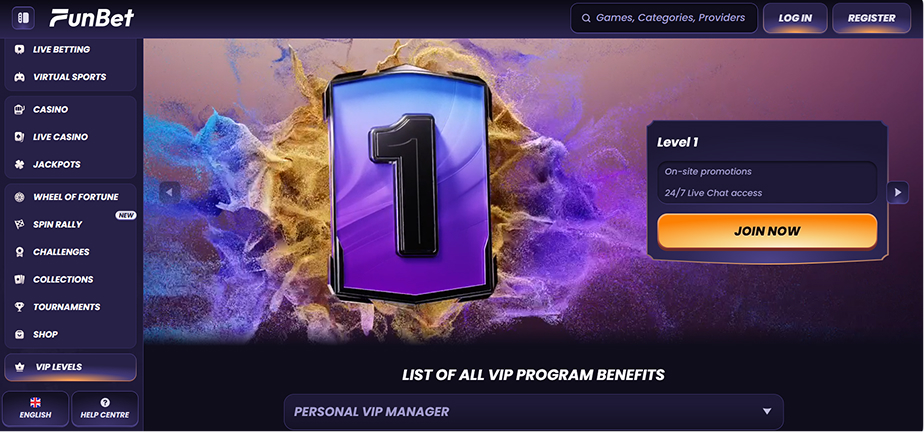
Task: Click the search magnifier icon
Action: pyautogui.click(x=586, y=18)
